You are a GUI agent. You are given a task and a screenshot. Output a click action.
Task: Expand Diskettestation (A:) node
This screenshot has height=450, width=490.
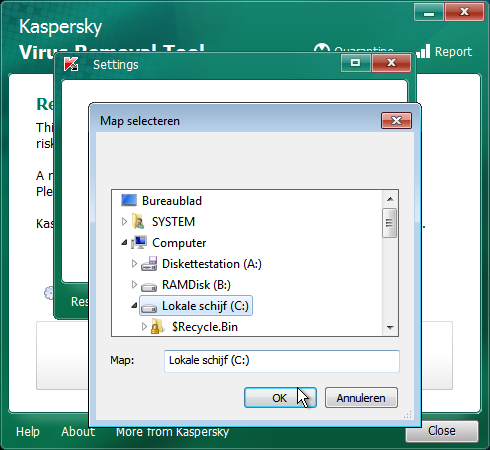tap(134, 264)
